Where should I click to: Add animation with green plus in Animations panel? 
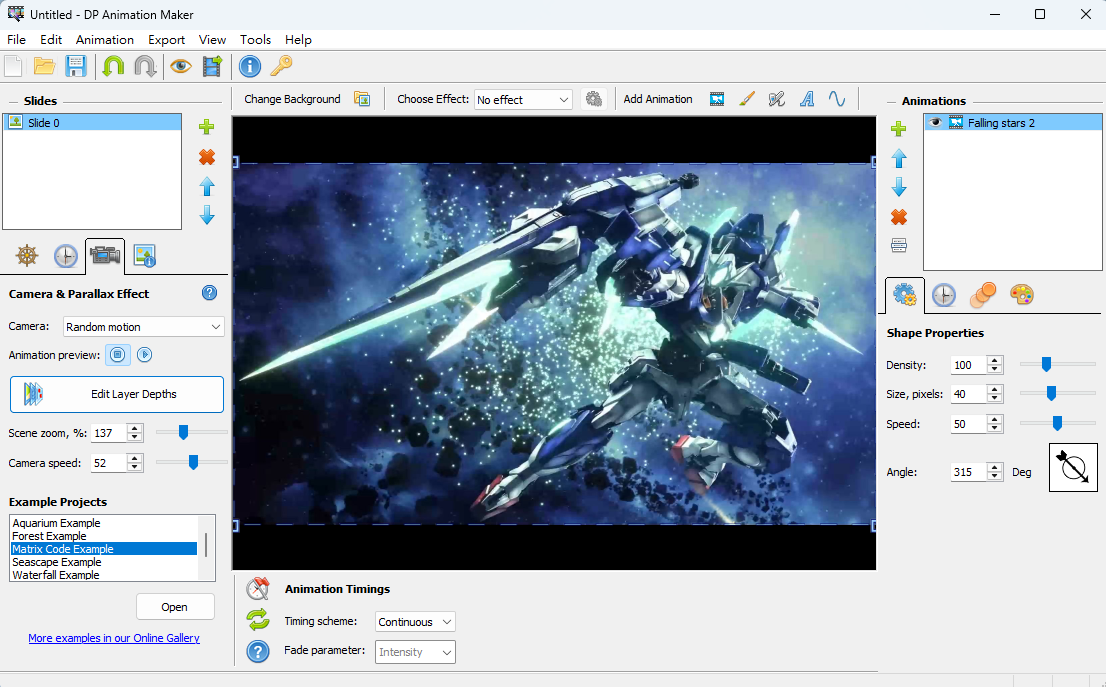click(899, 129)
